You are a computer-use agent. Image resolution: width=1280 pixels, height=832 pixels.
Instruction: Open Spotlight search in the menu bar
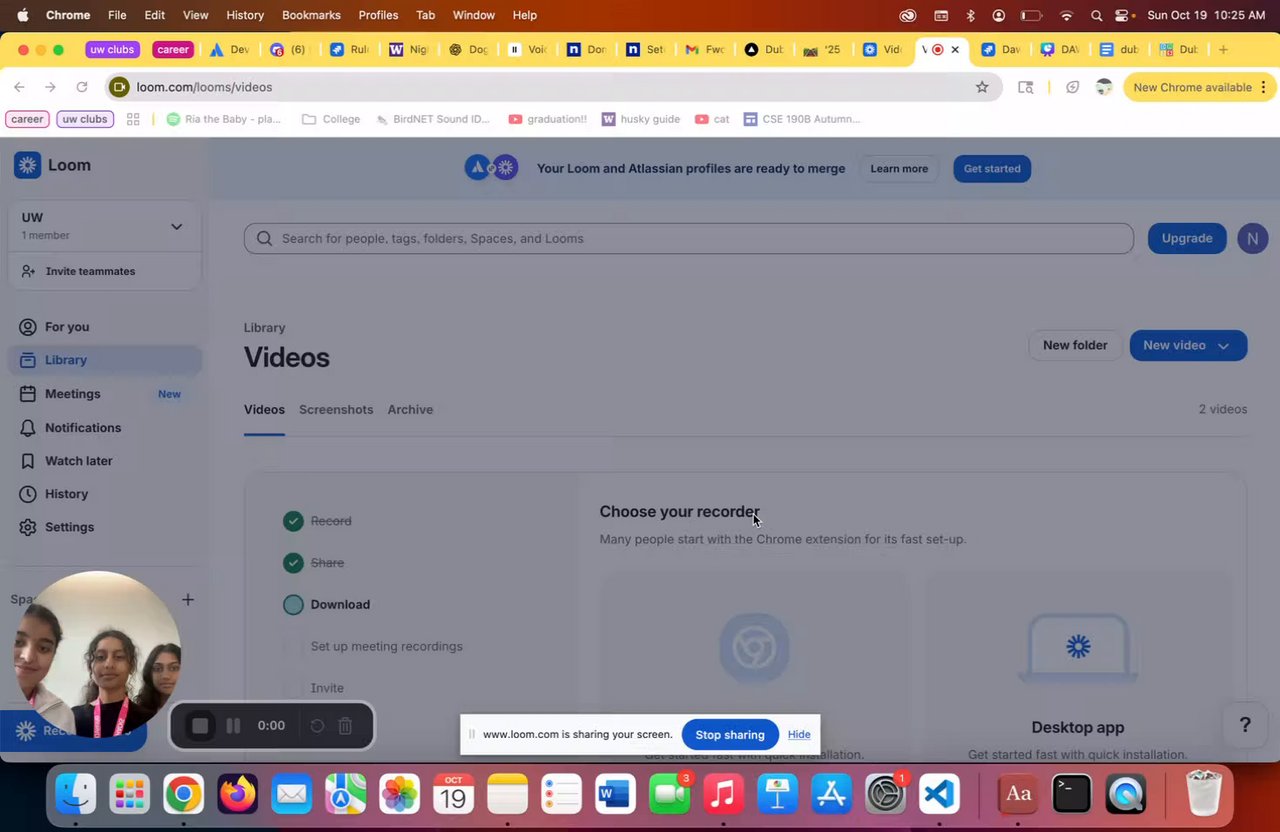(x=1097, y=15)
